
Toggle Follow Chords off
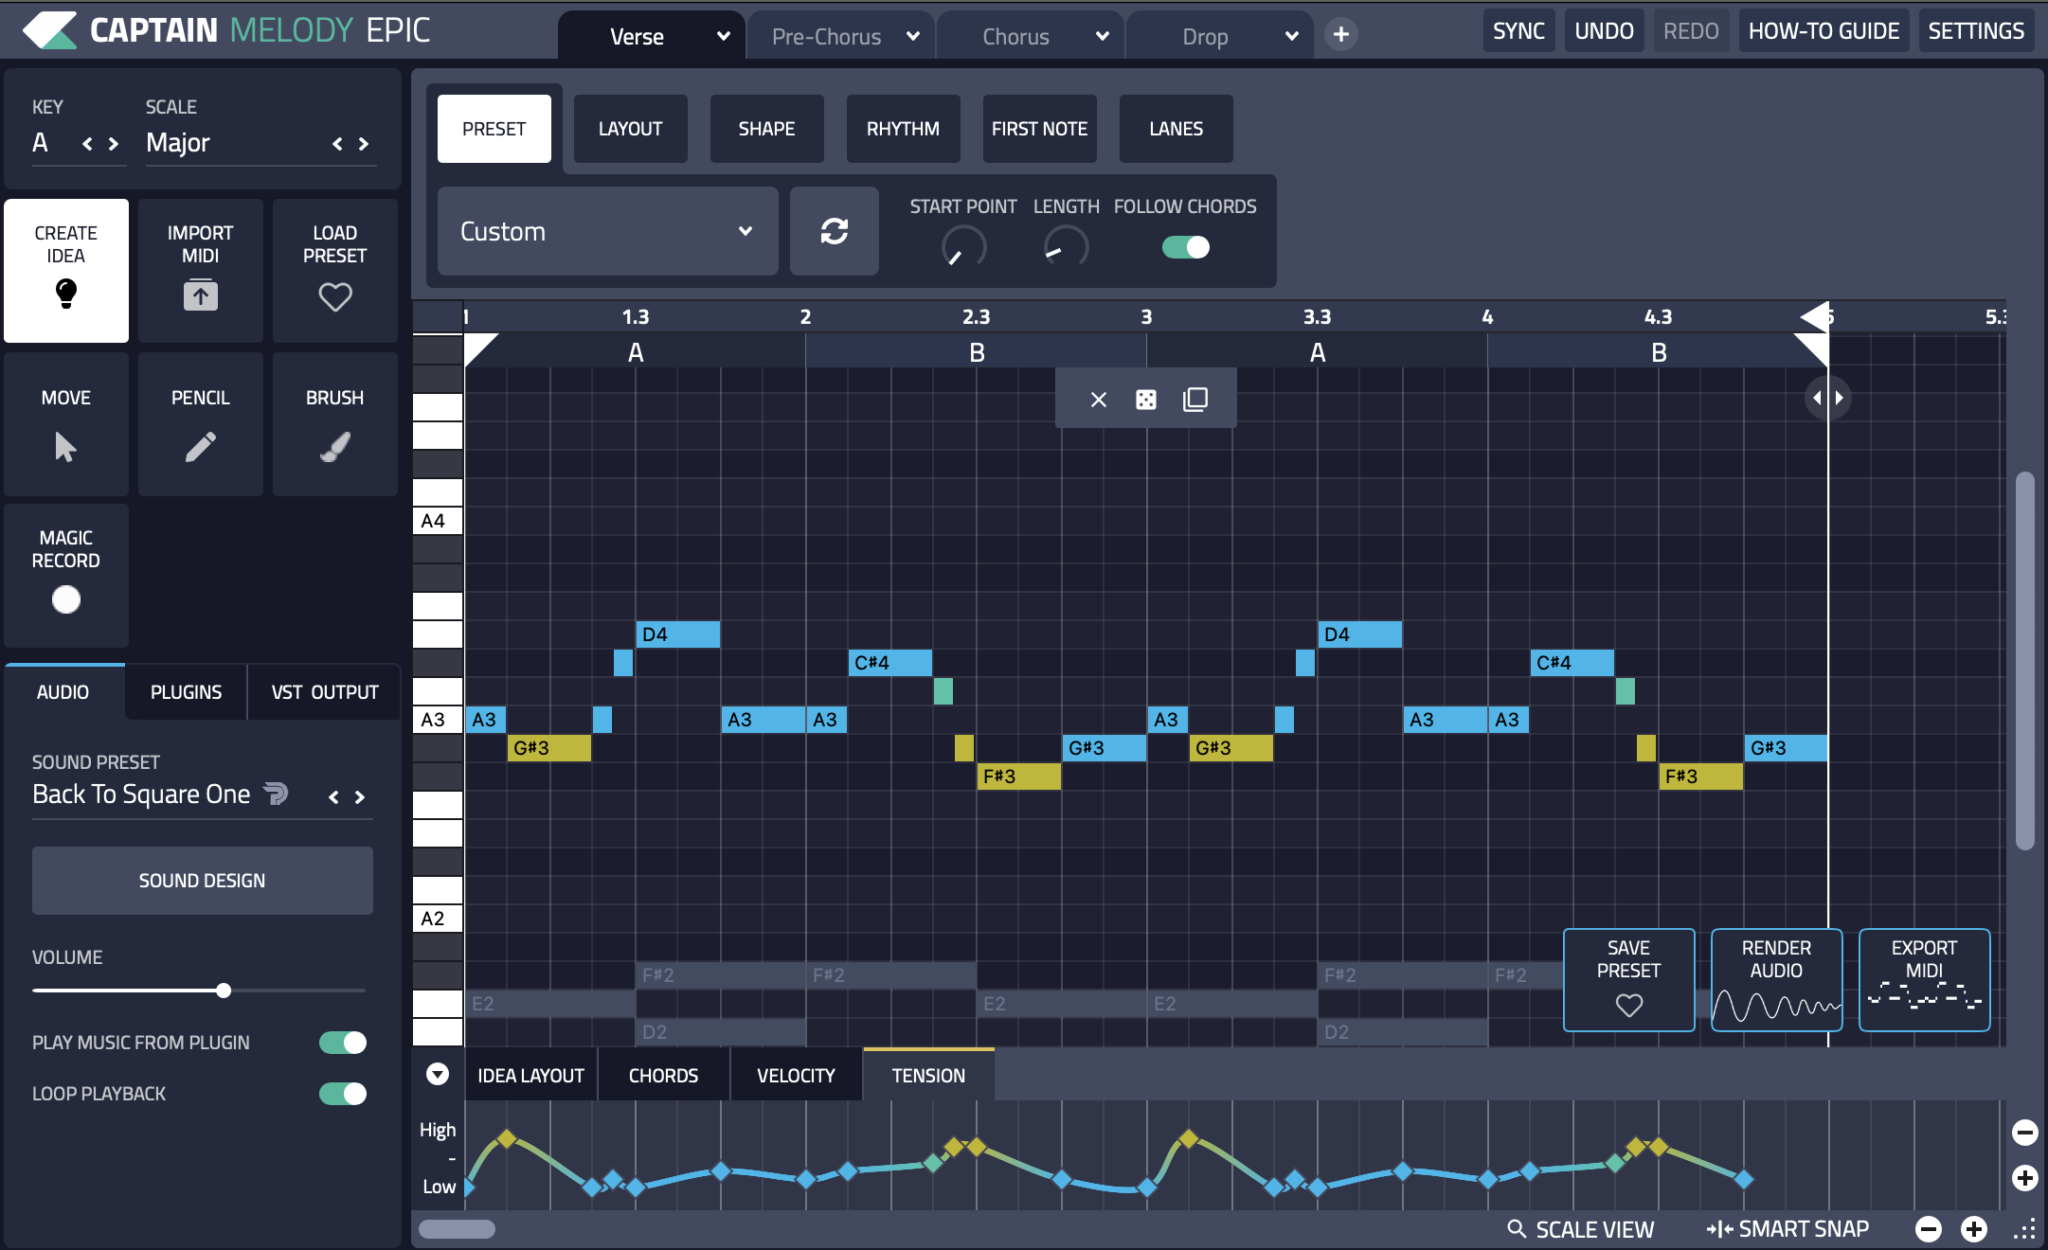[x=1185, y=246]
